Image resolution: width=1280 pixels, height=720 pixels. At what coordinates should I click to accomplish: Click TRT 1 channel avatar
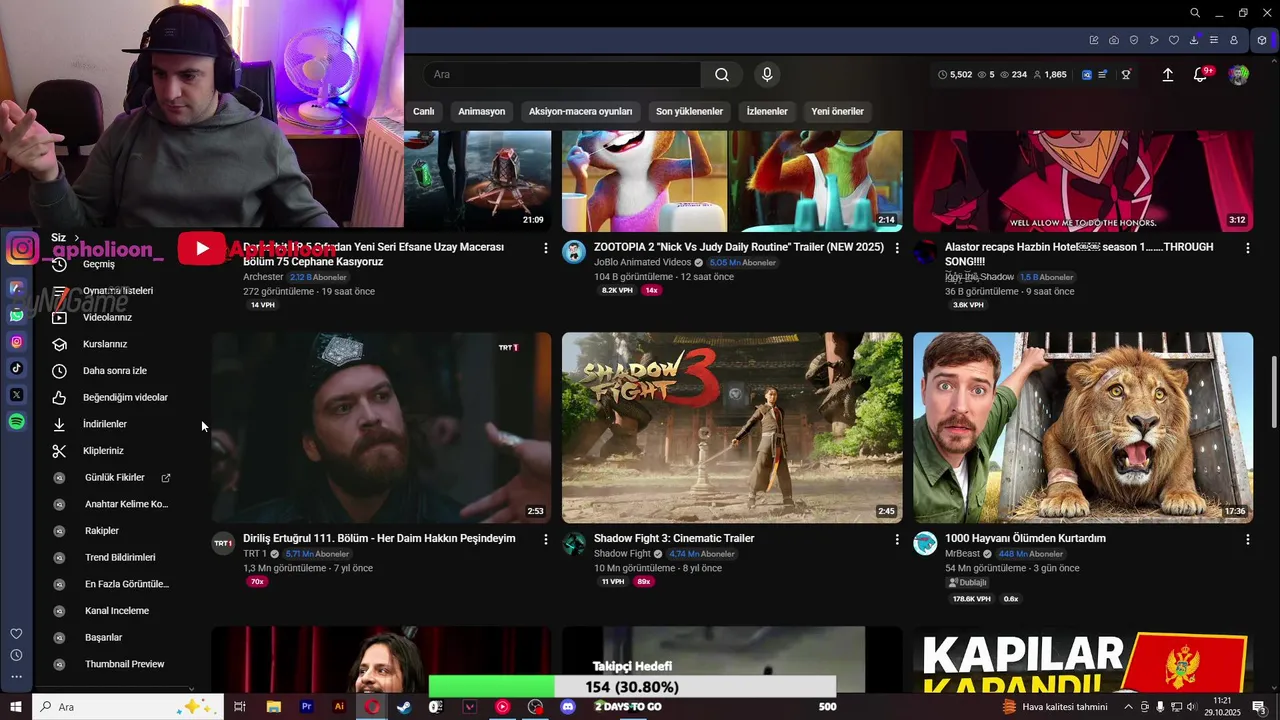pyautogui.click(x=223, y=543)
